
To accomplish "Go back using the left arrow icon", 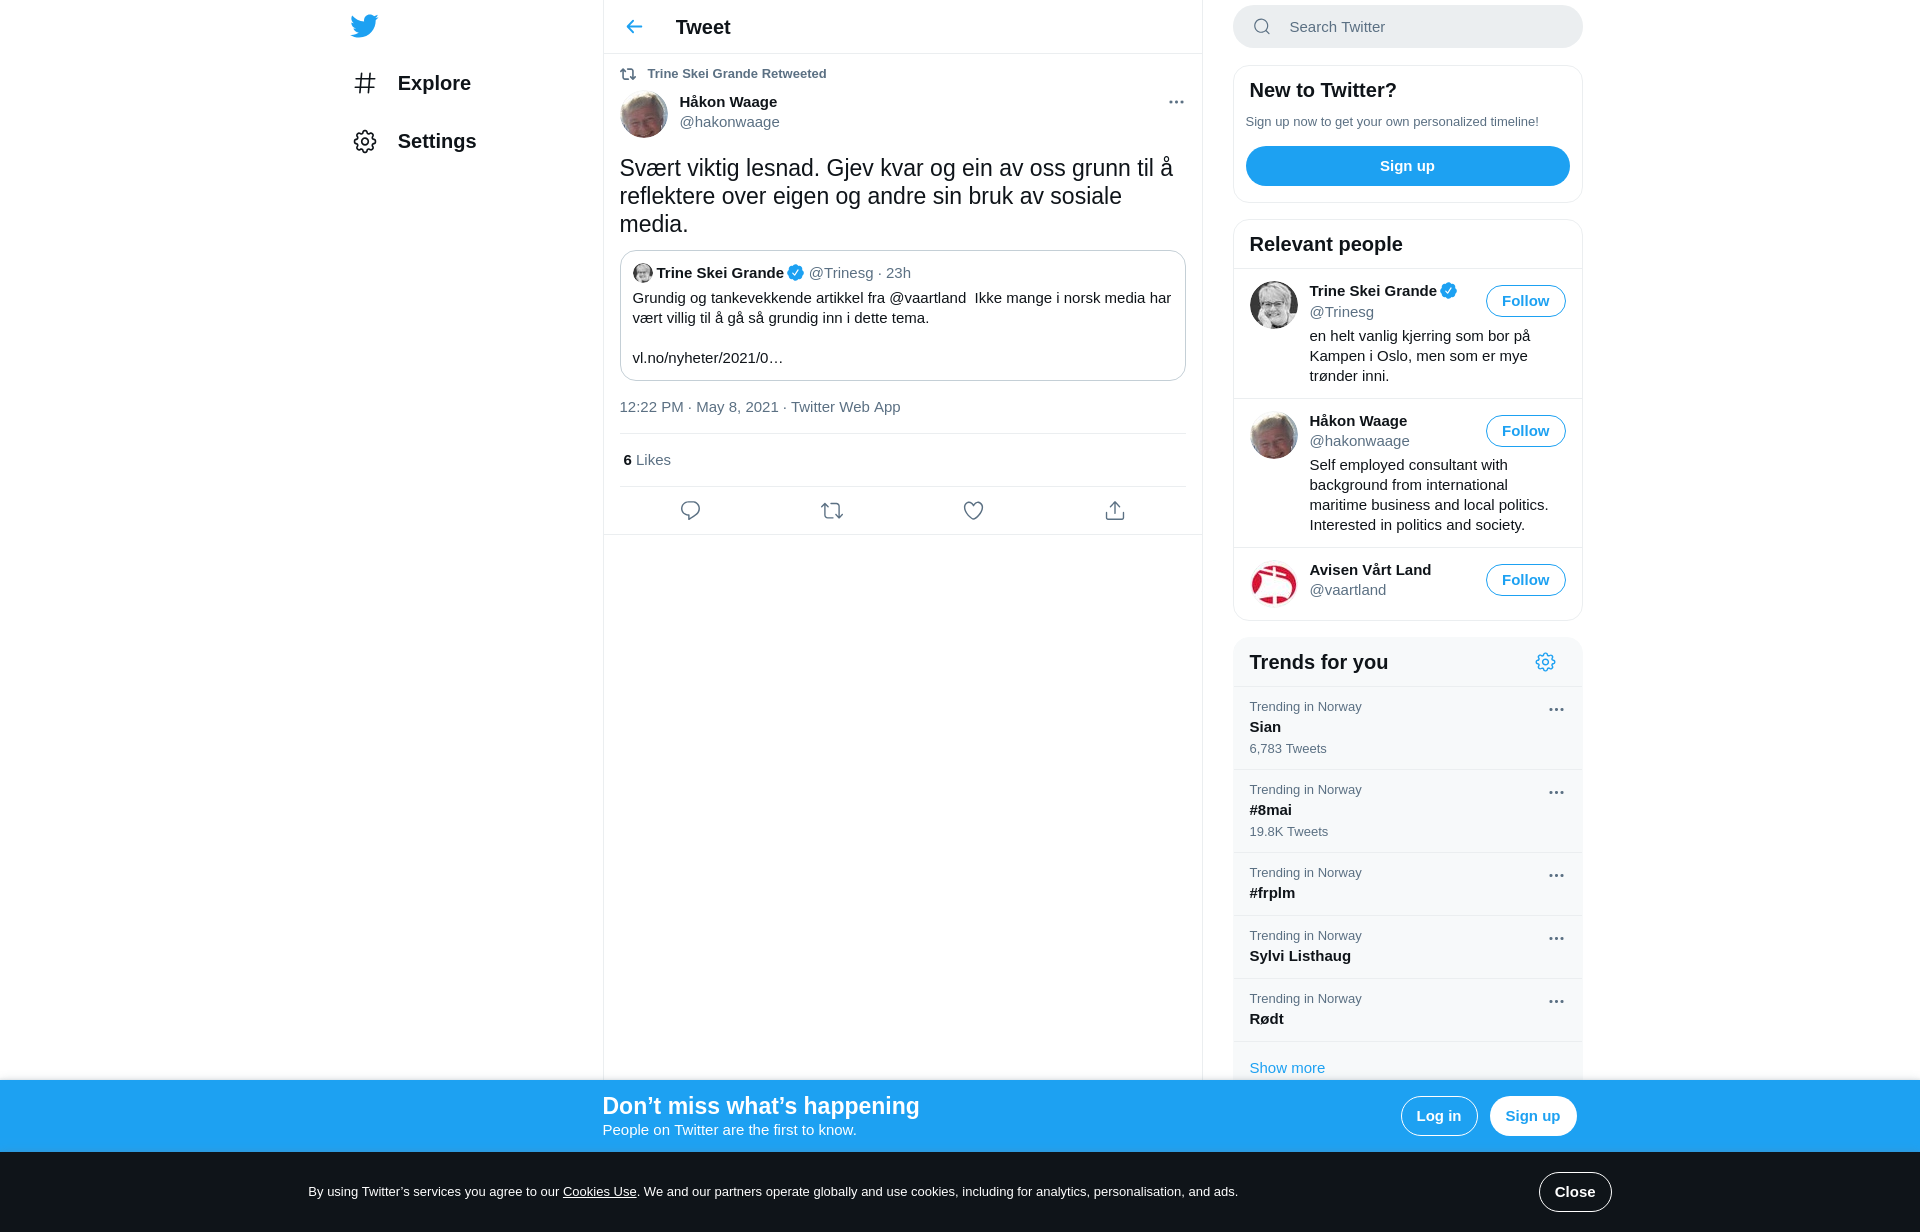I will [x=634, y=27].
